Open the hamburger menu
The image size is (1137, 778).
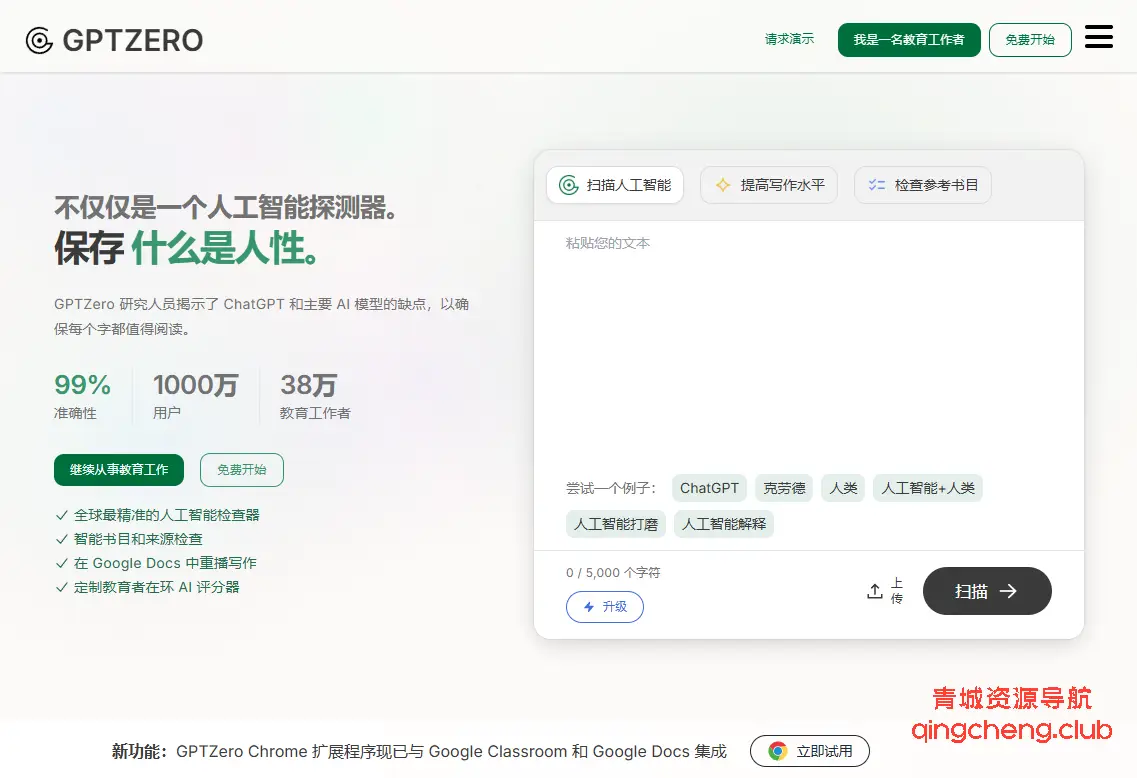coord(1098,37)
